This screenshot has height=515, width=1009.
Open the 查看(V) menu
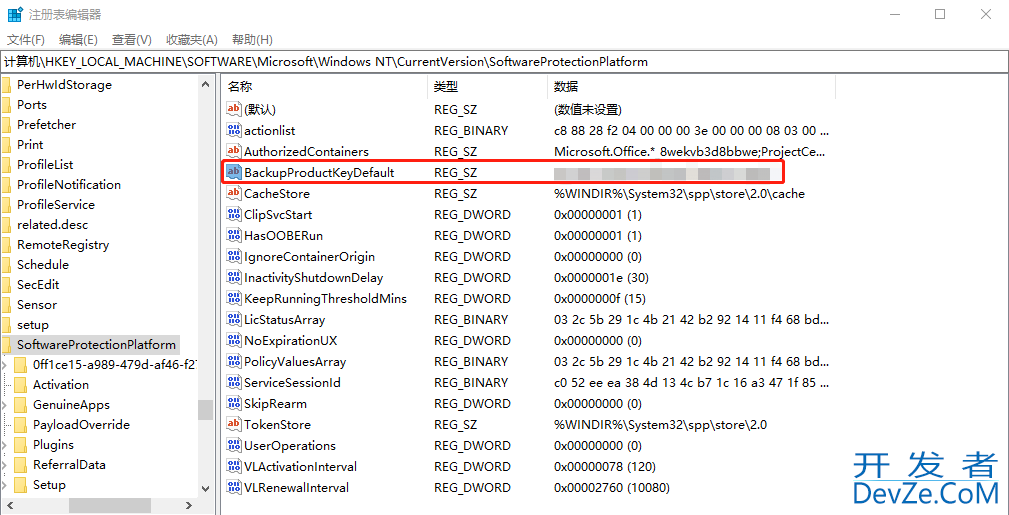(131, 40)
